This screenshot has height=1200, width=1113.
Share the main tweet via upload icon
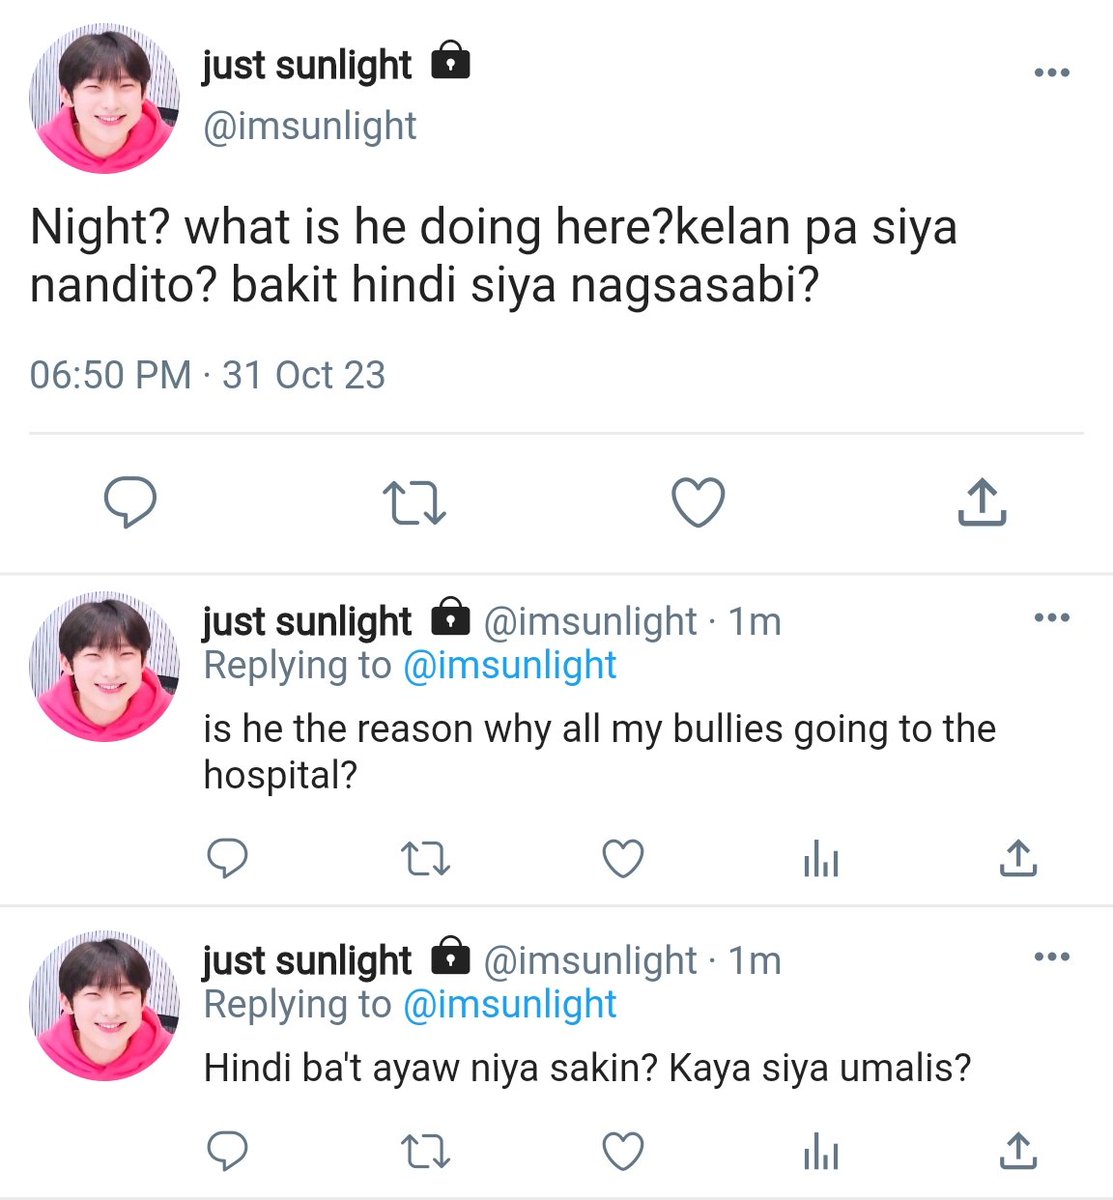(x=982, y=502)
